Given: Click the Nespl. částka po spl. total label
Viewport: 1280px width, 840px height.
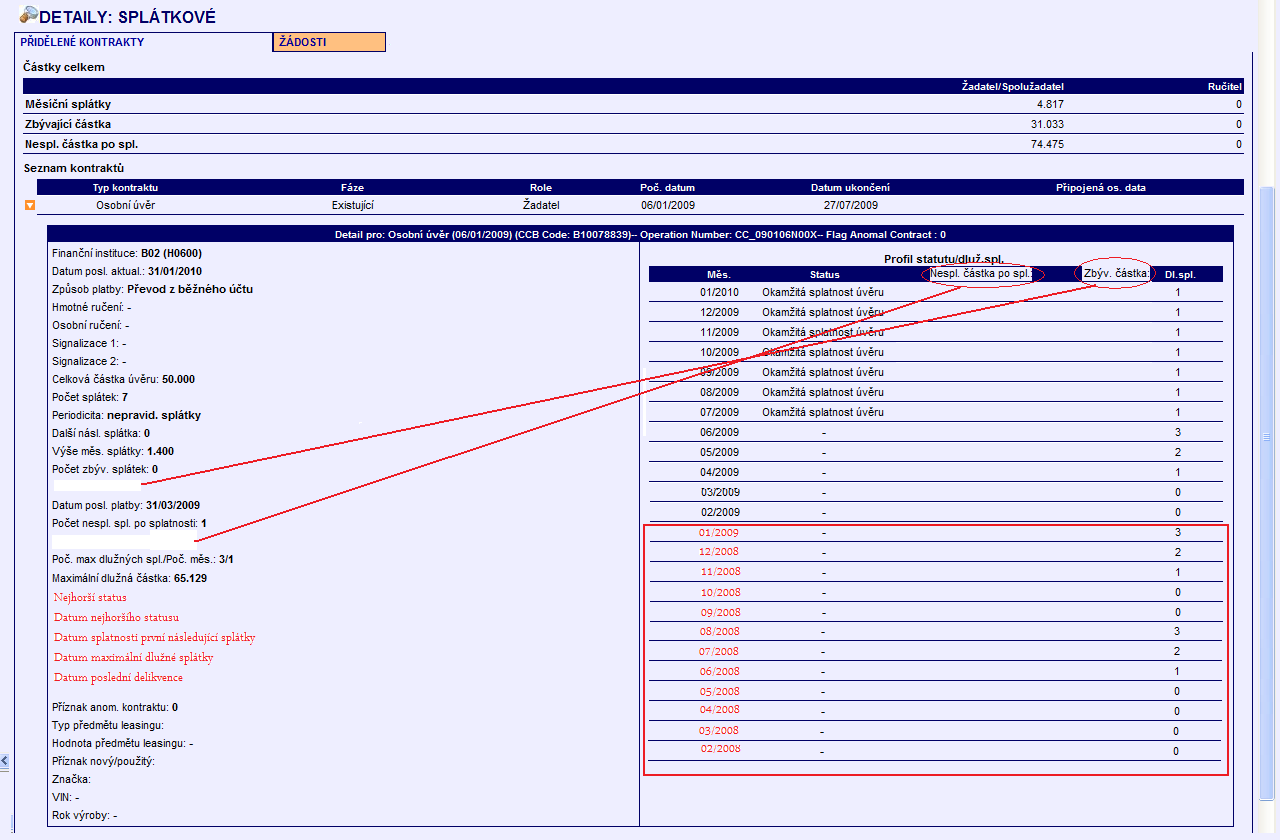Looking at the screenshot, I should tap(81, 144).
